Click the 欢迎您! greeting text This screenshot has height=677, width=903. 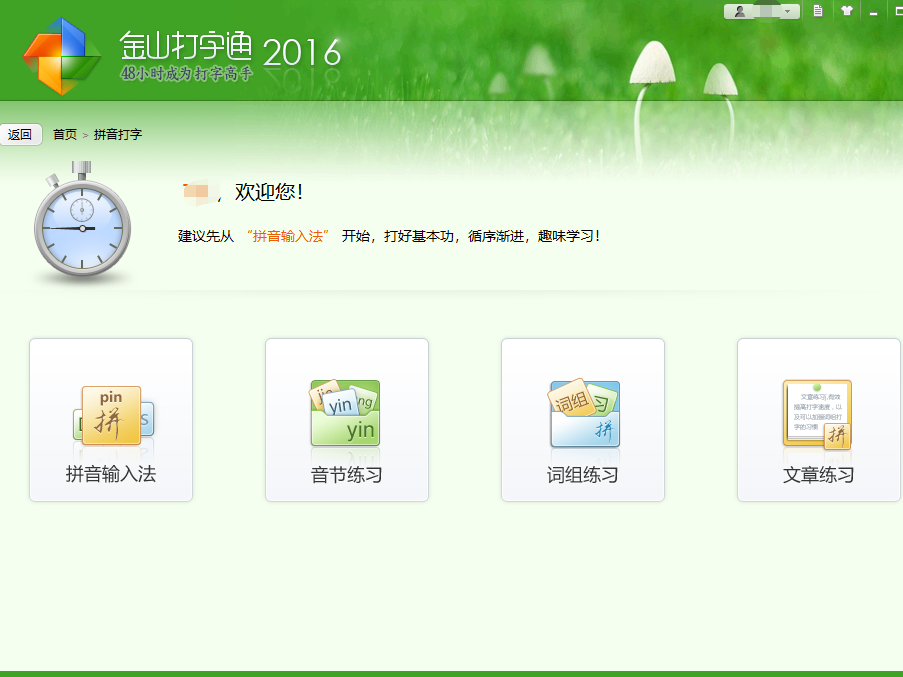tap(269, 192)
